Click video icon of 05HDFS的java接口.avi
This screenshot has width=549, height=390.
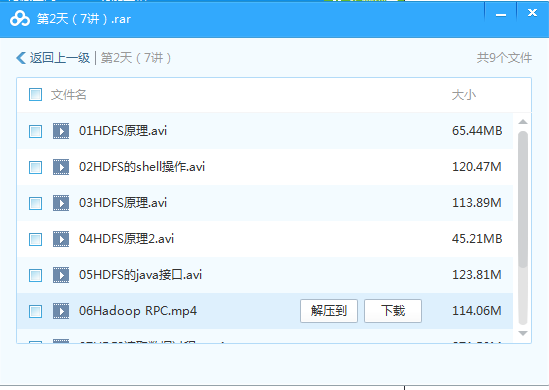tap(61, 275)
